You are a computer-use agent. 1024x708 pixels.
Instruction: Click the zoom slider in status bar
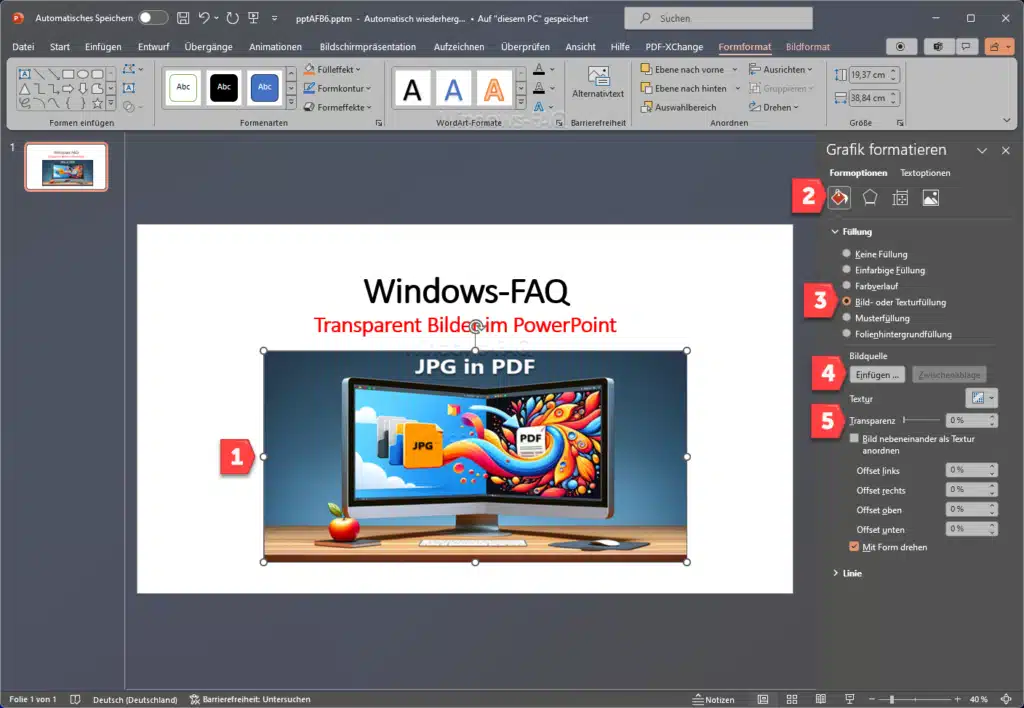pos(914,700)
